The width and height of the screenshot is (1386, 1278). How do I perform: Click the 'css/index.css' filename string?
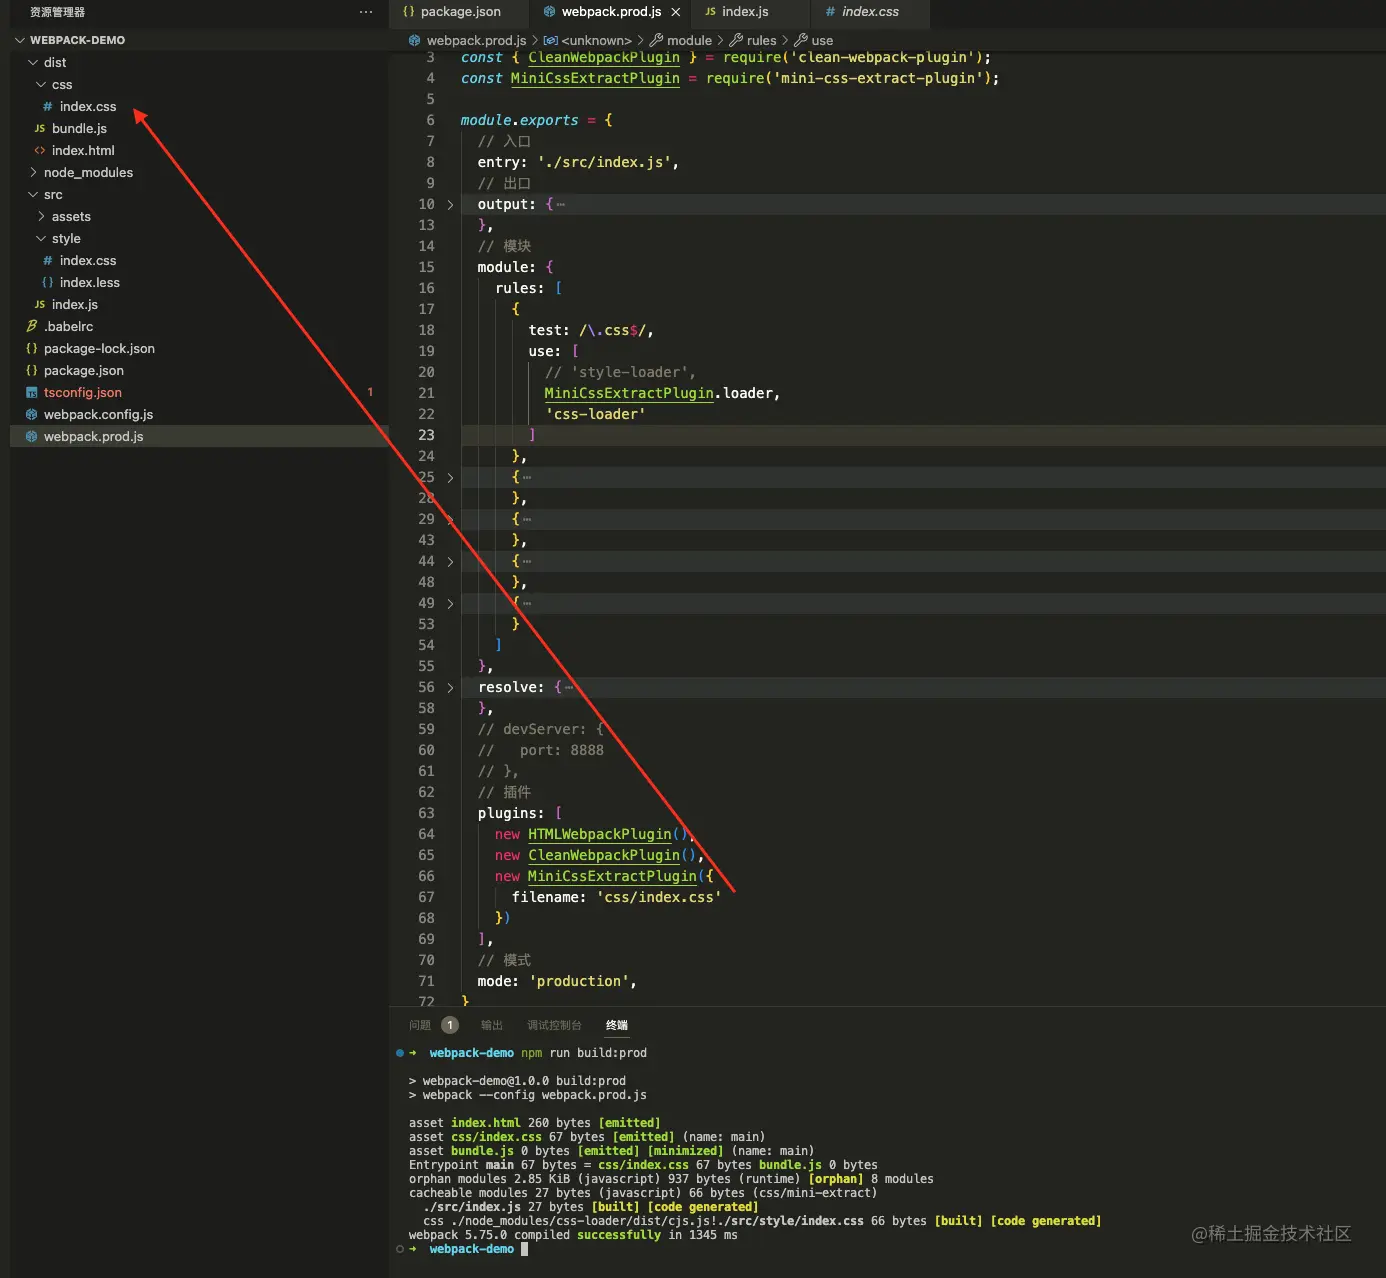pos(659,897)
